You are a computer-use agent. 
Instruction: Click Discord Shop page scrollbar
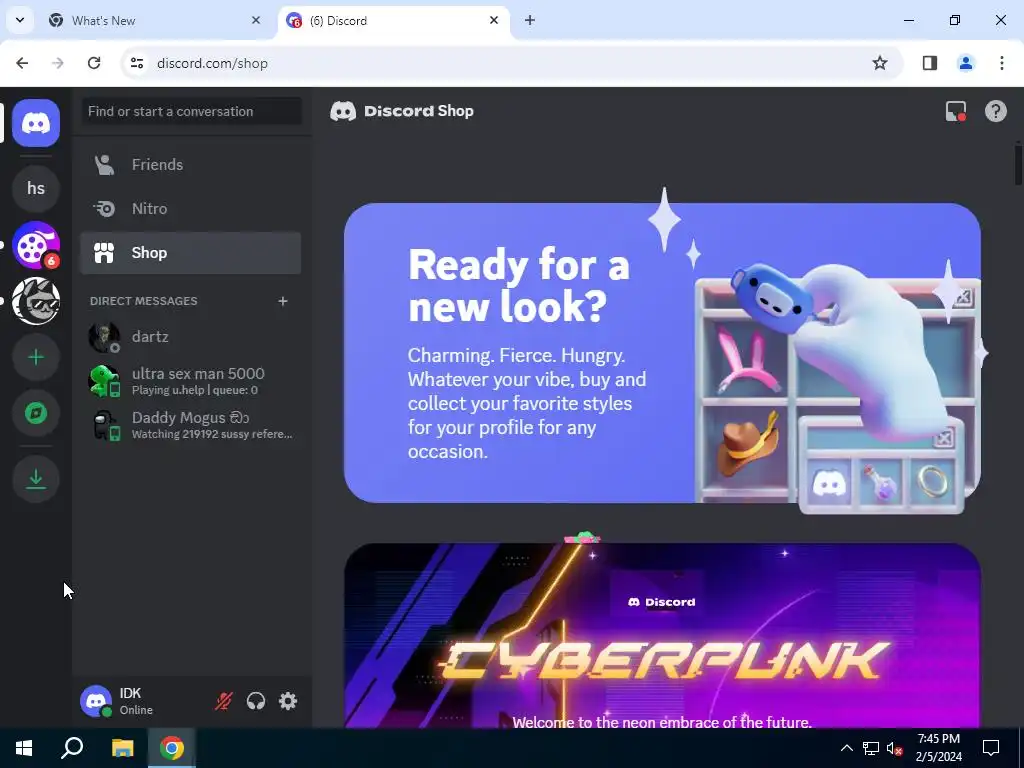pyautogui.click(x=1018, y=164)
